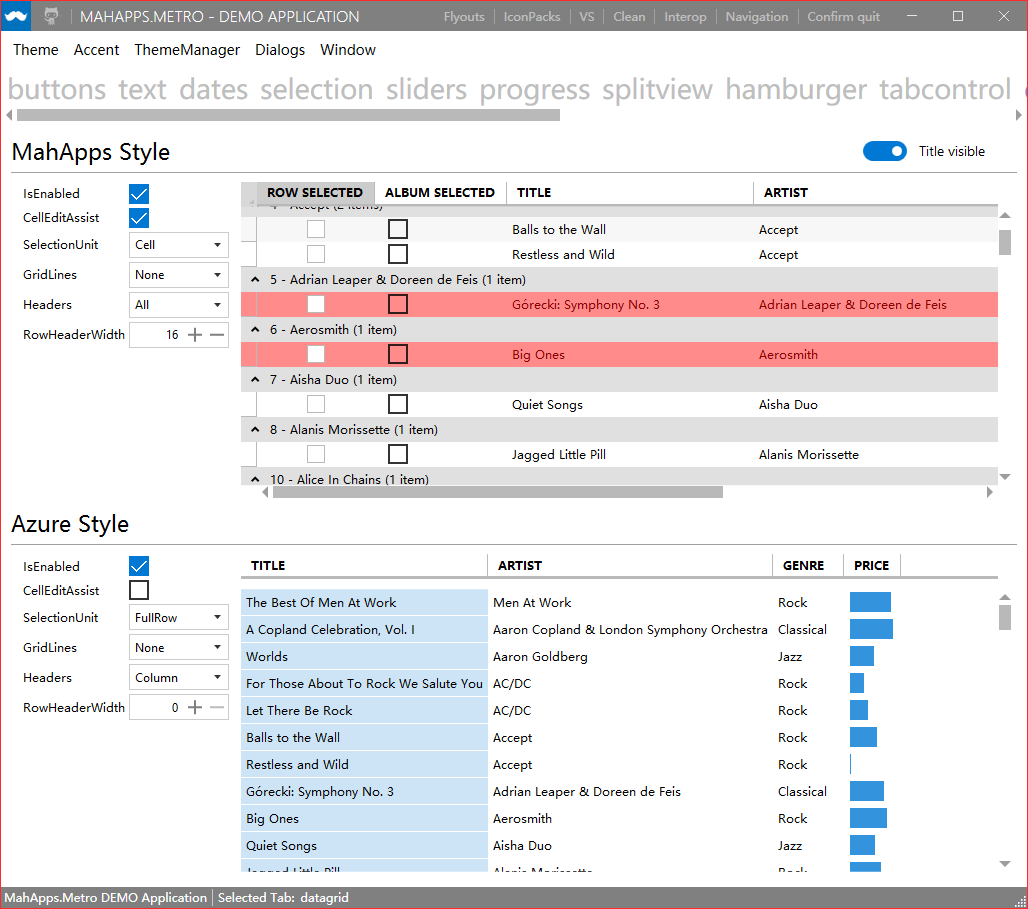Switch to the hamburger tab
The image size is (1028, 909).
tap(795, 89)
